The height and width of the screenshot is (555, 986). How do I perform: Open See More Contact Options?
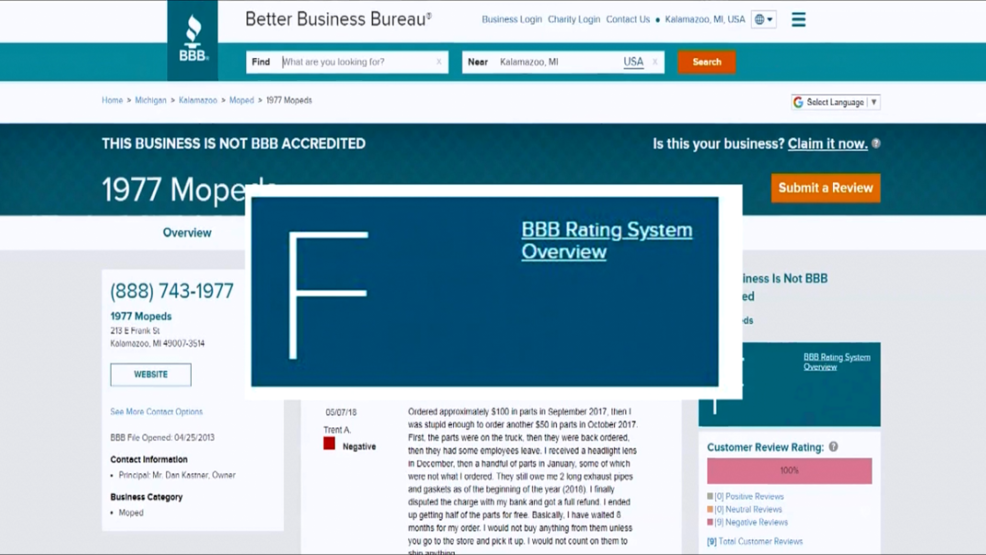(x=157, y=412)
